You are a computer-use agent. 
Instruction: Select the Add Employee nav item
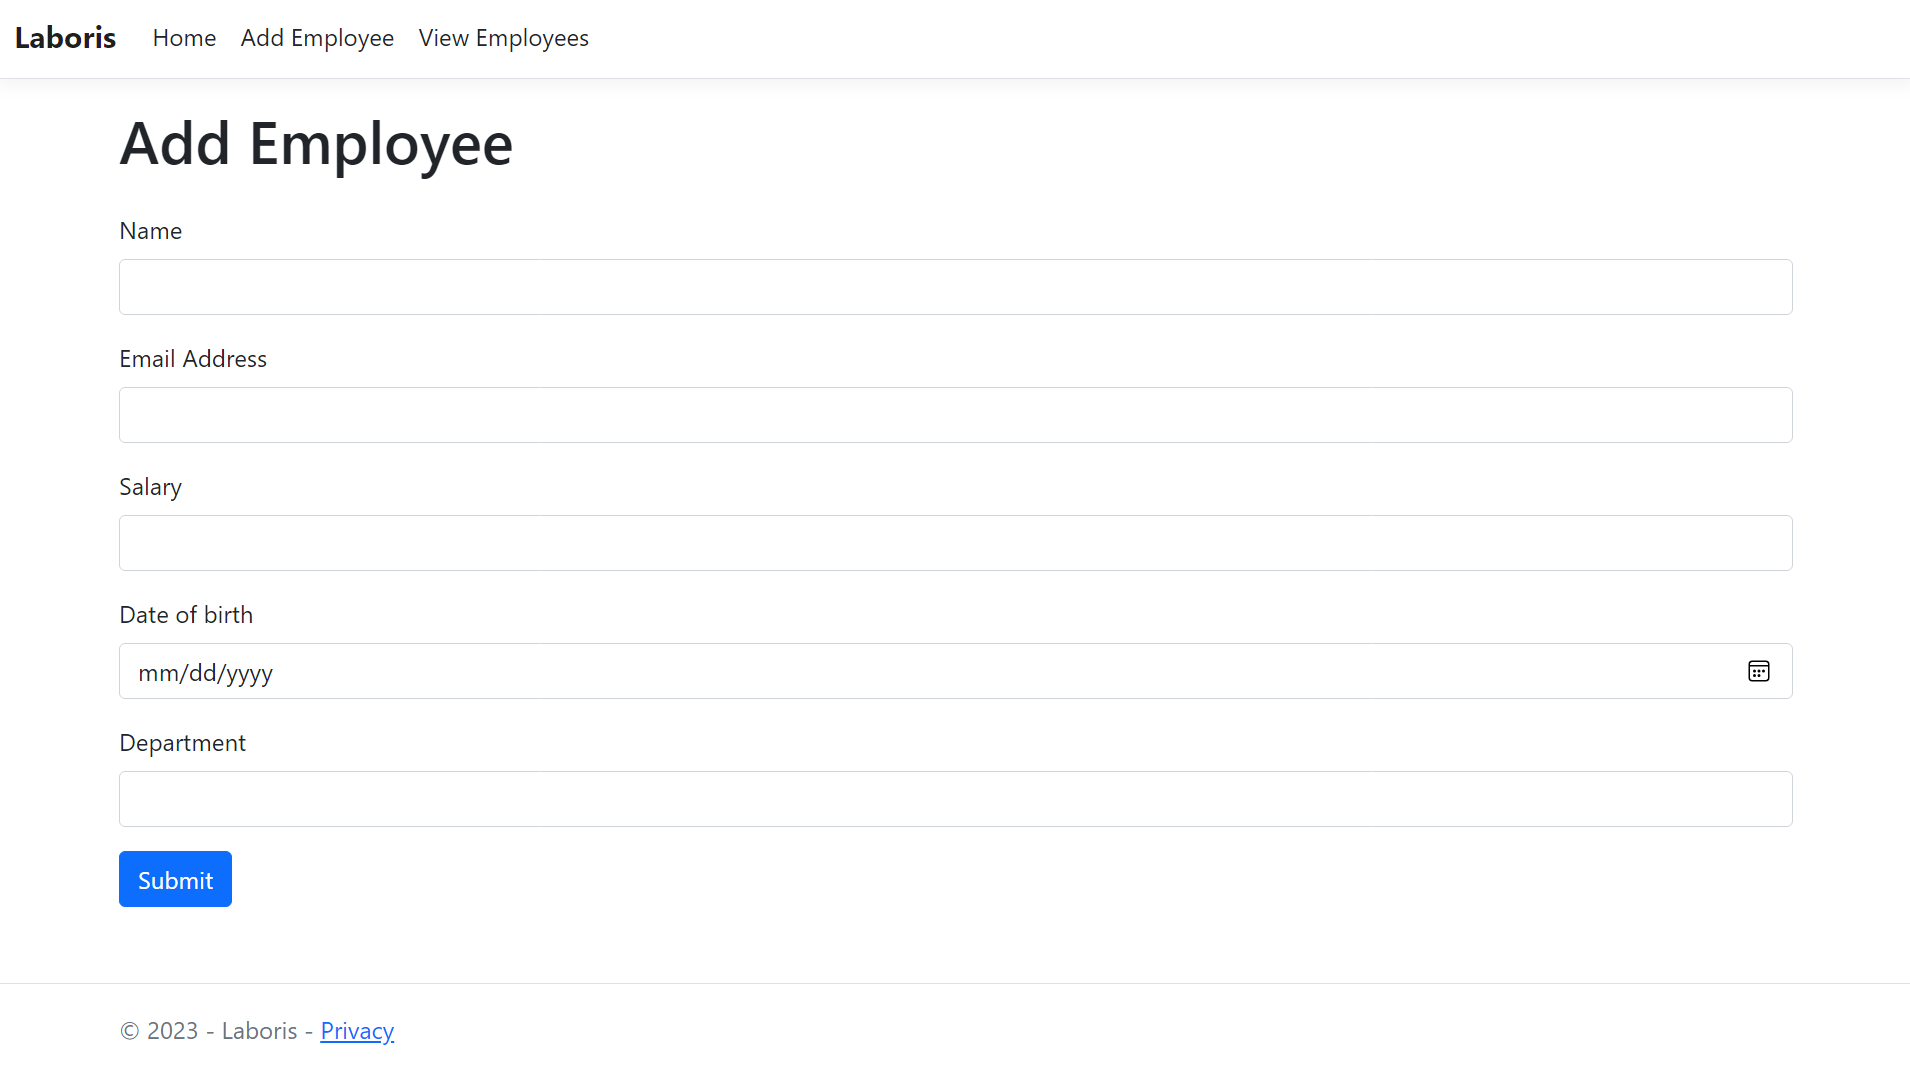click(x=317, y=38)
